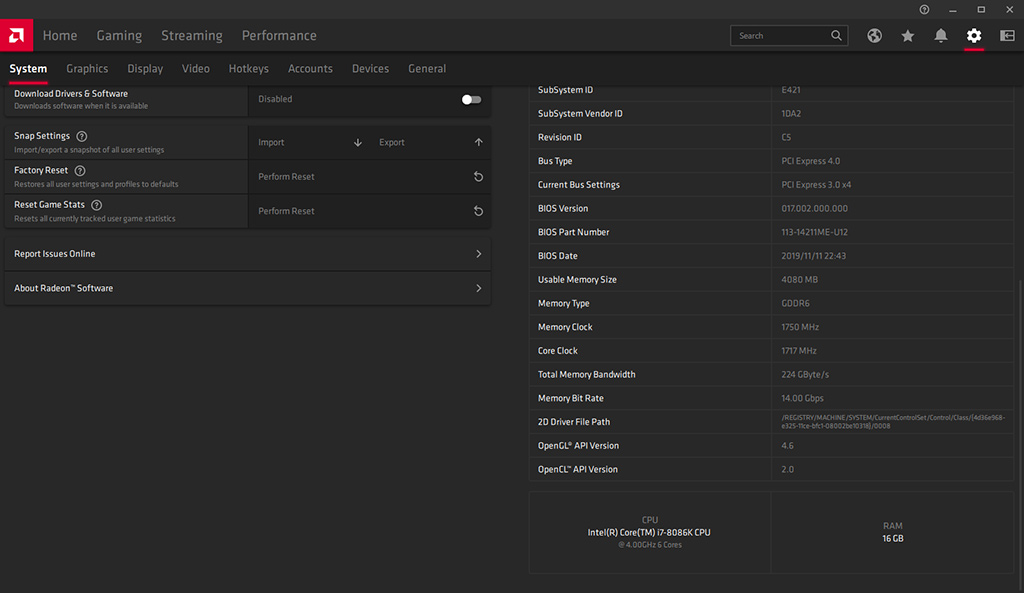This screenshot has width=1024, height=593.
Task: Open the Hotkeys tab
Action: (x=248, y=69)
